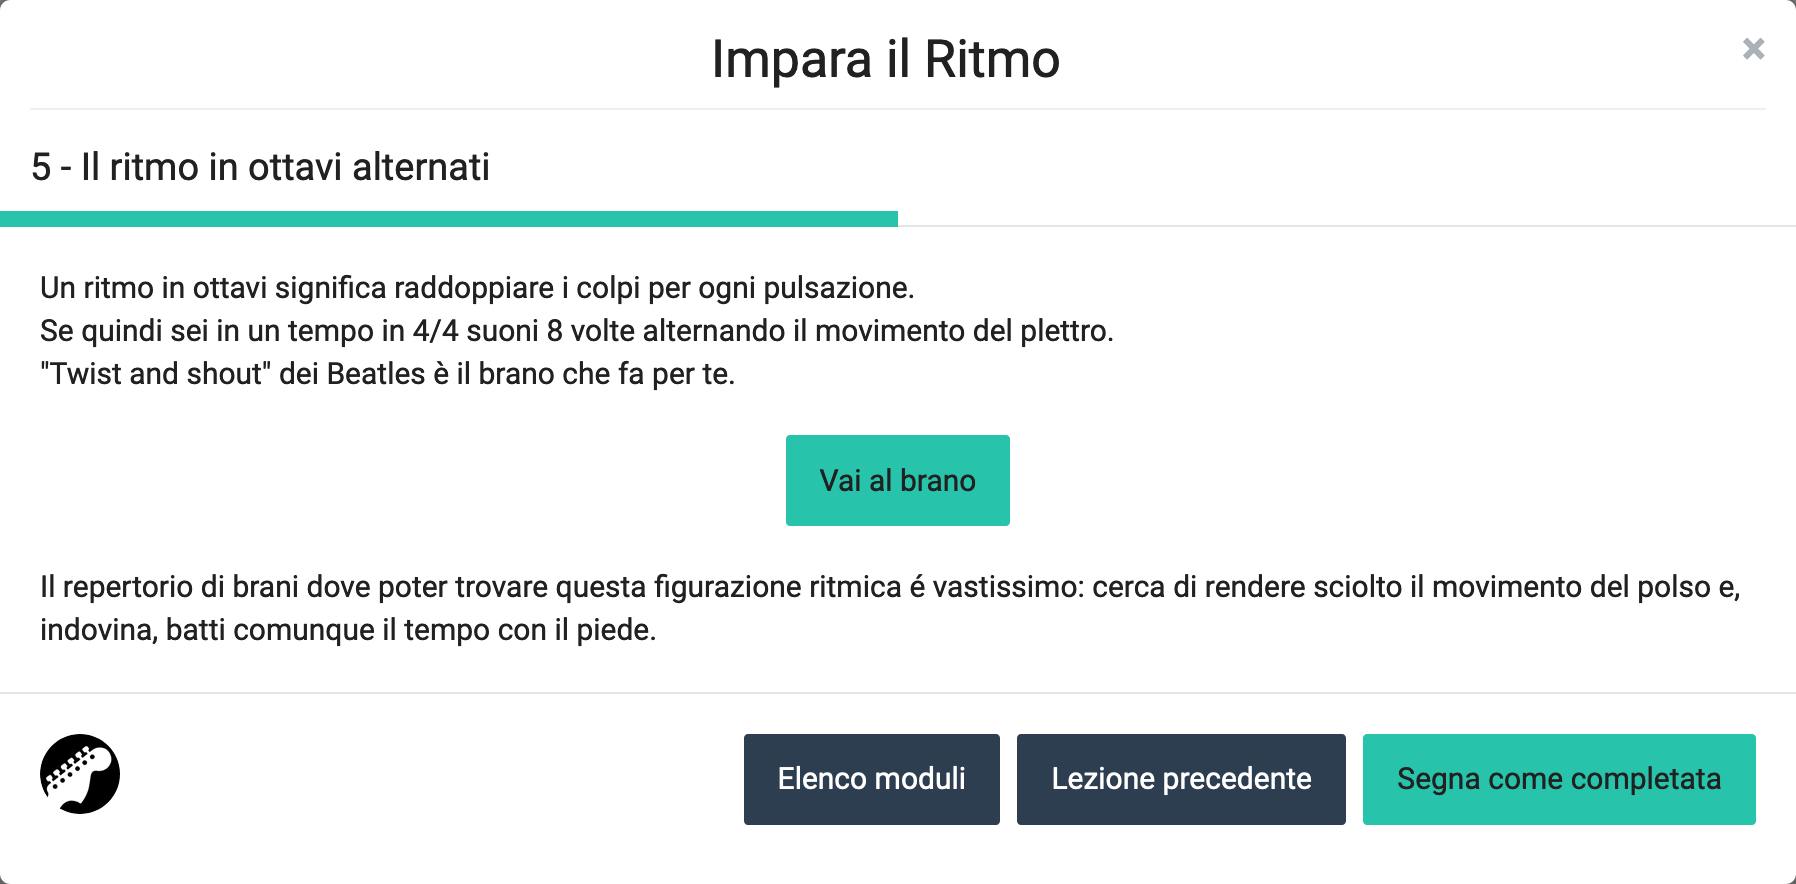The image size is (1796, 884).
Task: Click the sentence starting Un ritmo in ottavi
Action: pos(477,288)
